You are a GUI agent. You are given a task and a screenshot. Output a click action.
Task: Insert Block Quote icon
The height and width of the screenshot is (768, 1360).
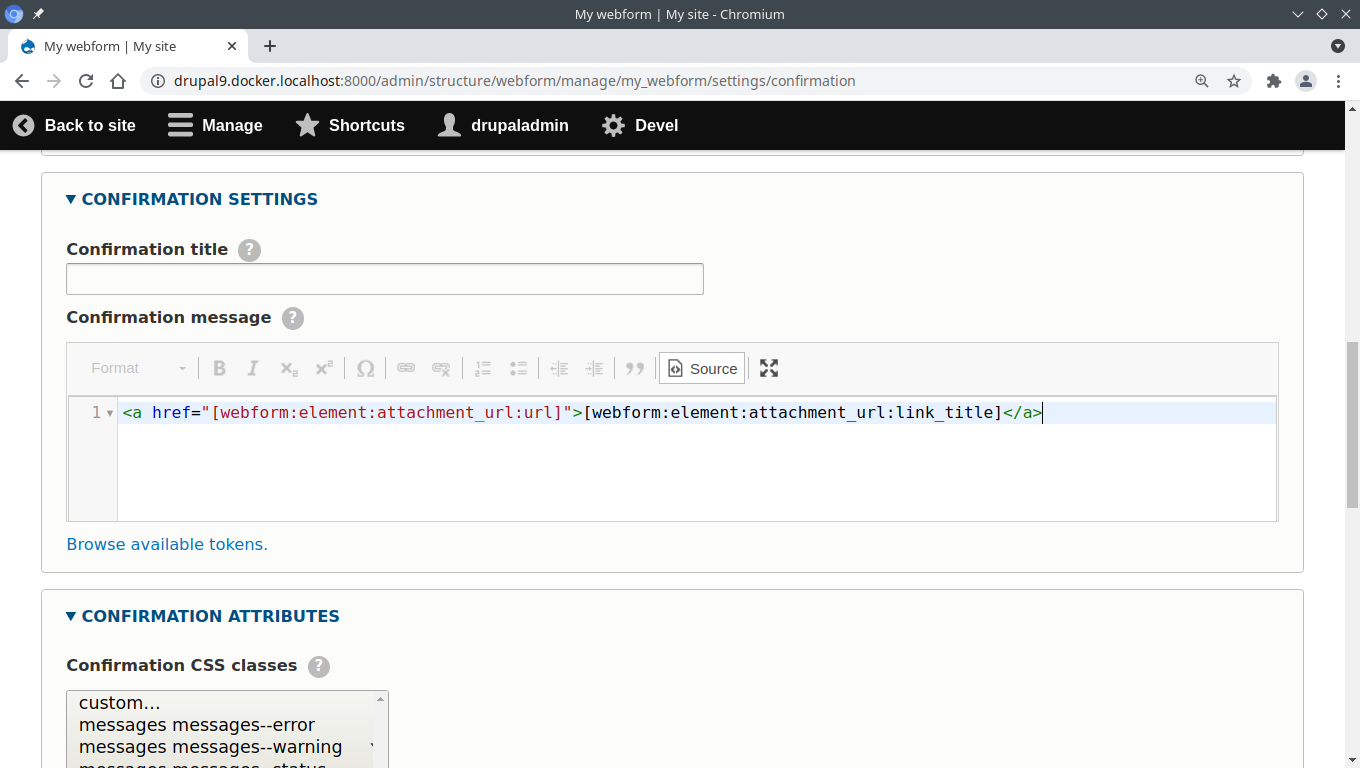[x=635, y=368]
